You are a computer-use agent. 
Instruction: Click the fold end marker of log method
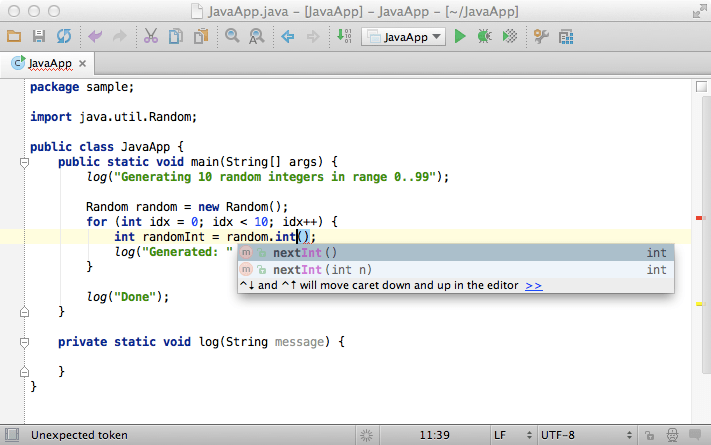pos(24,372)
